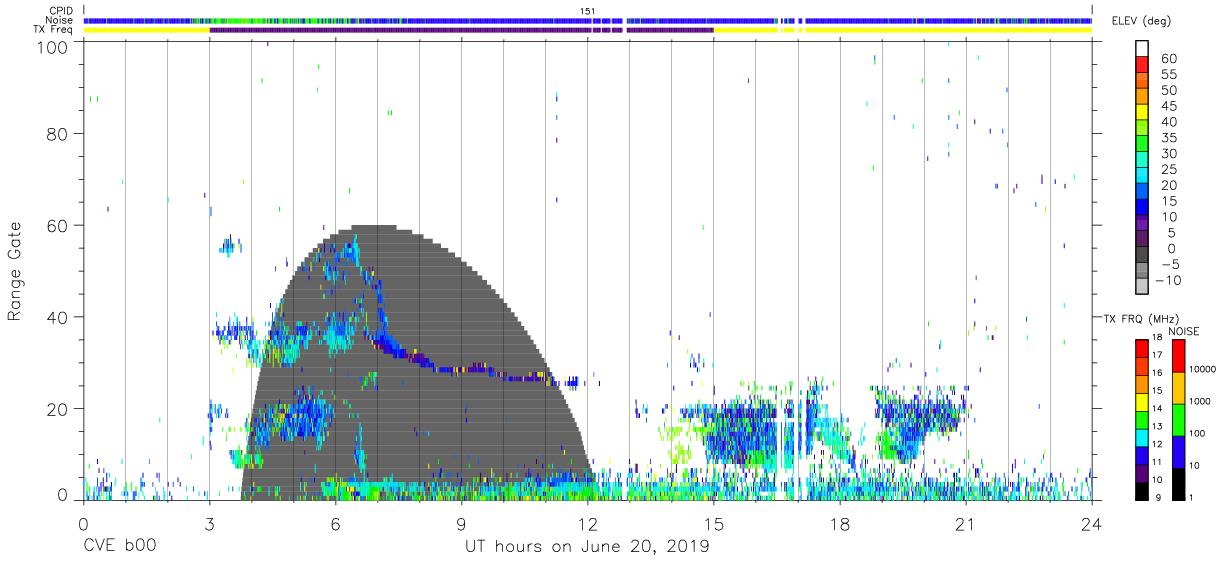Click the blue-green Noise strip above the plot
This screenshot has height=567, width=1228.
pyautogui.click(x=587, y=20)
